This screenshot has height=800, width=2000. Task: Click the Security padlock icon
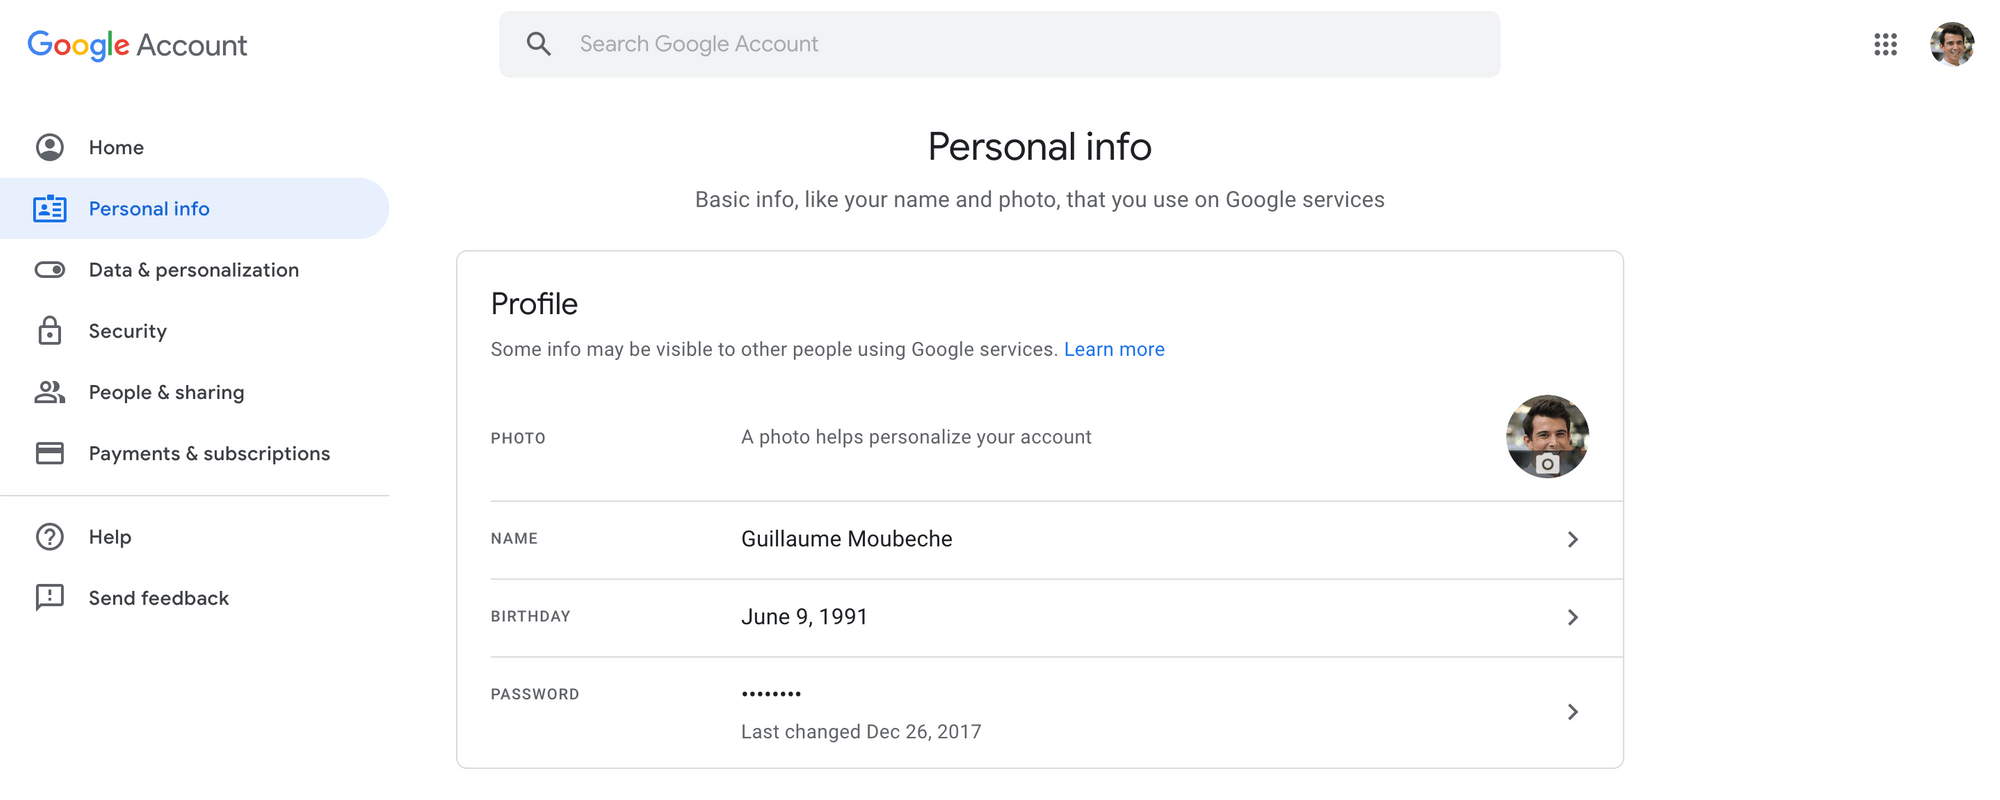coord(50,331)
